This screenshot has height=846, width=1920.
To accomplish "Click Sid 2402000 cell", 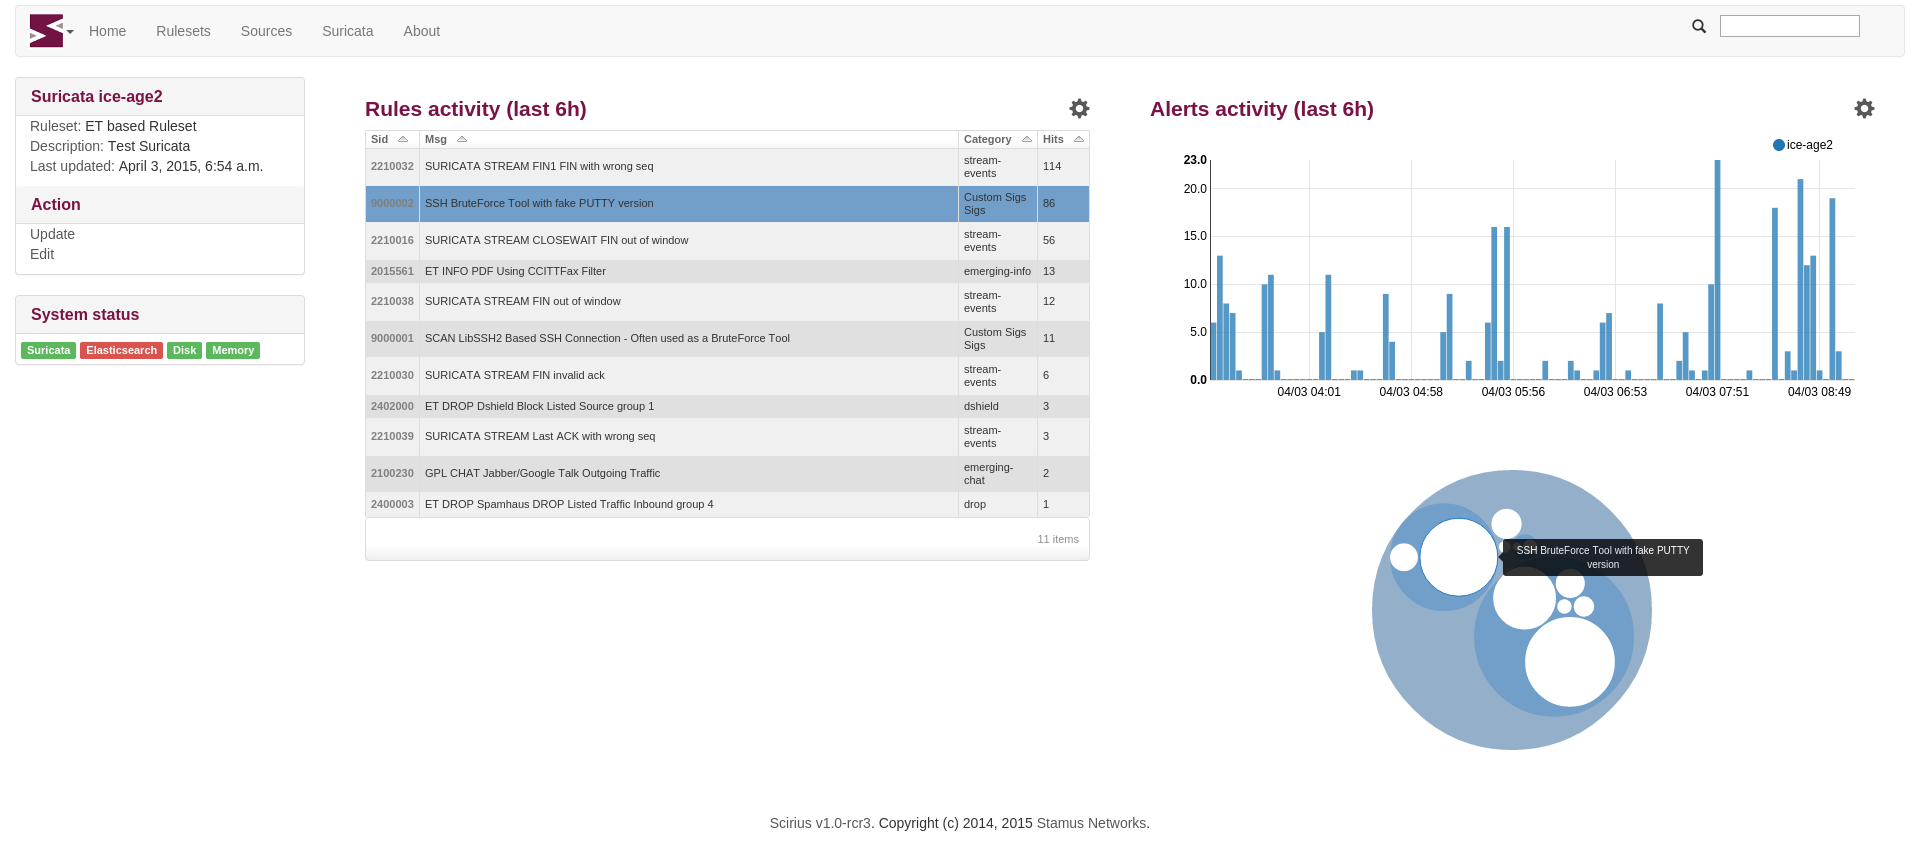I will tap(392, 406).
